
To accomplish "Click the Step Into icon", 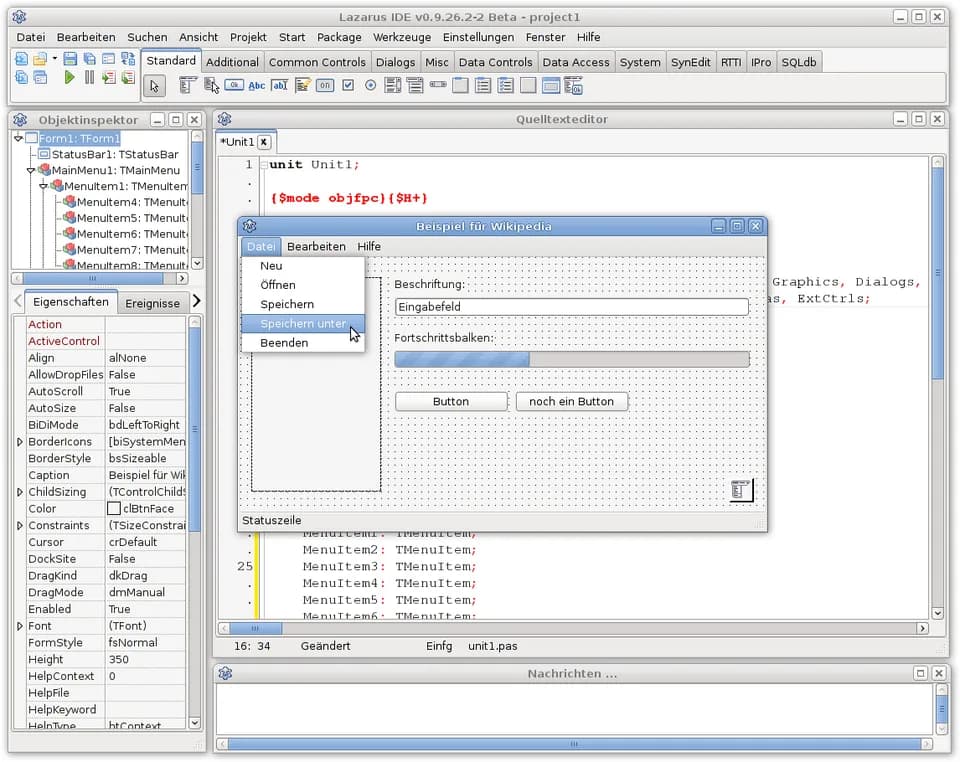I will (108, 78).
